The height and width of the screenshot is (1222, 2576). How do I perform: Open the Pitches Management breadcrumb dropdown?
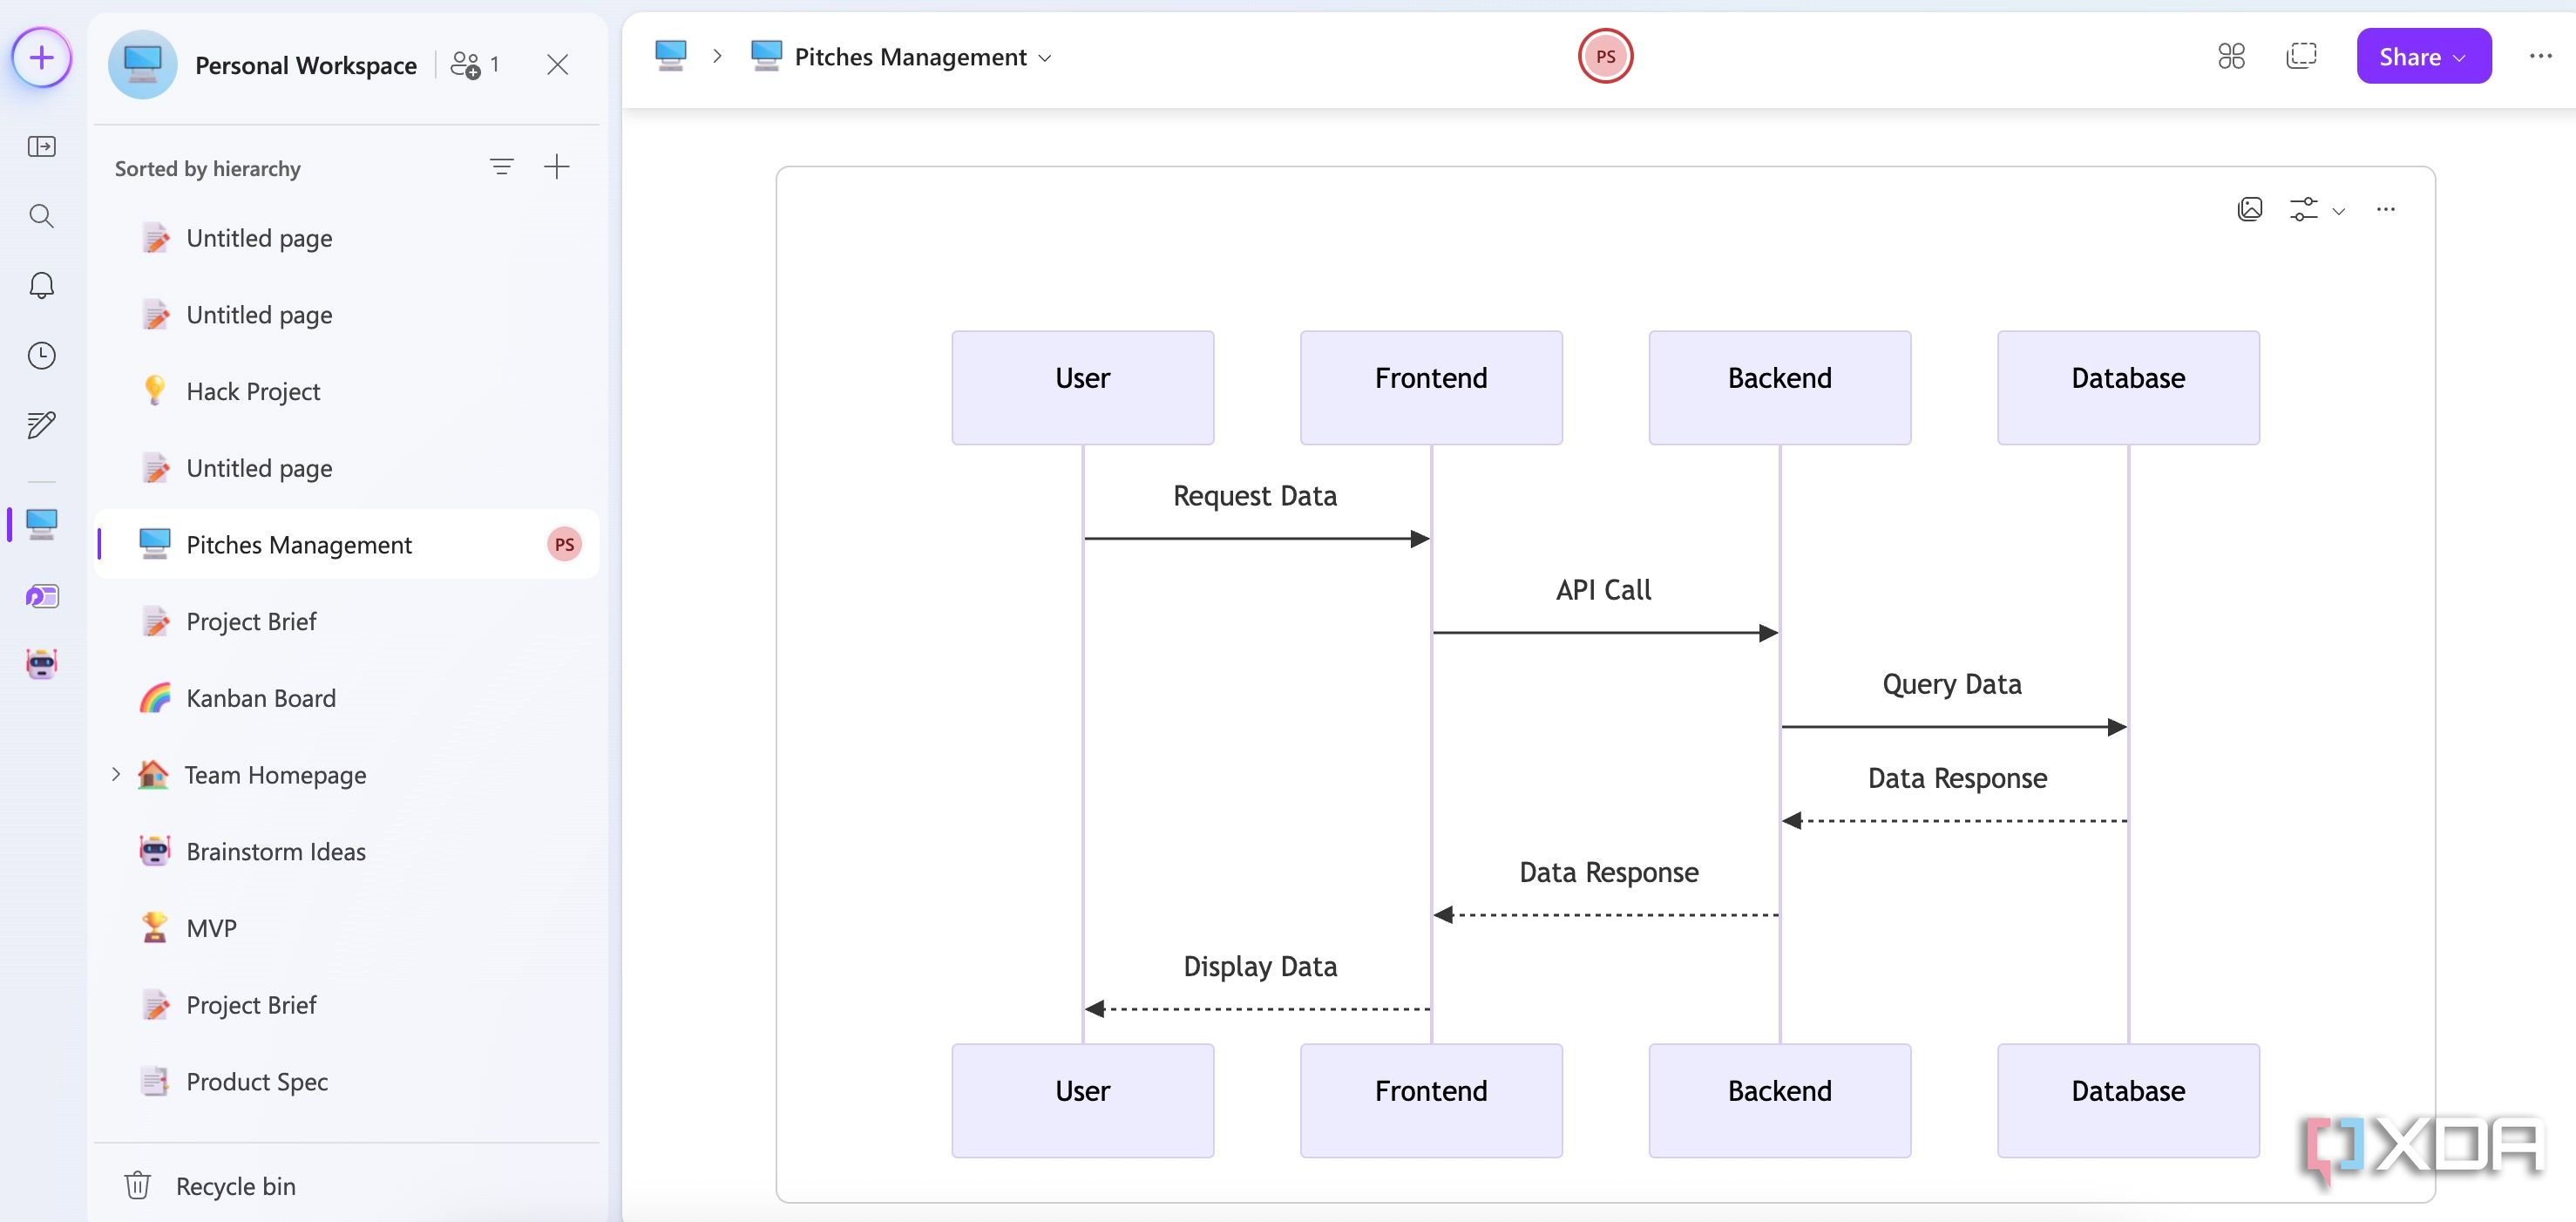(x=1046, y=58)
